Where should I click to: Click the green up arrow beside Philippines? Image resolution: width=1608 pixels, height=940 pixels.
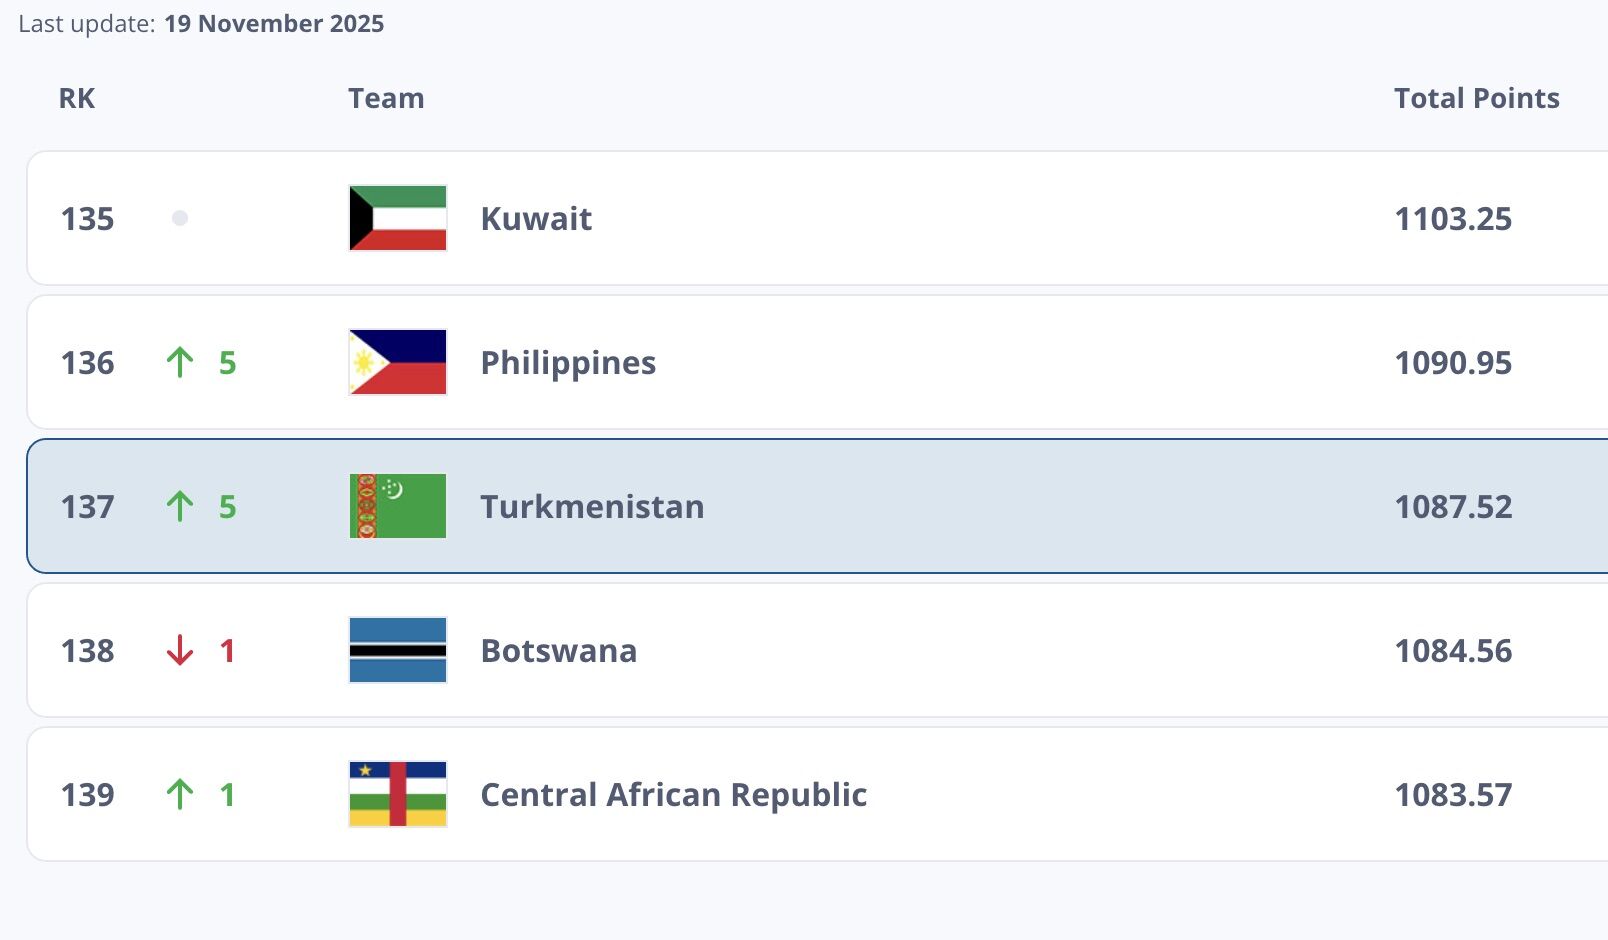click(180, 362)
